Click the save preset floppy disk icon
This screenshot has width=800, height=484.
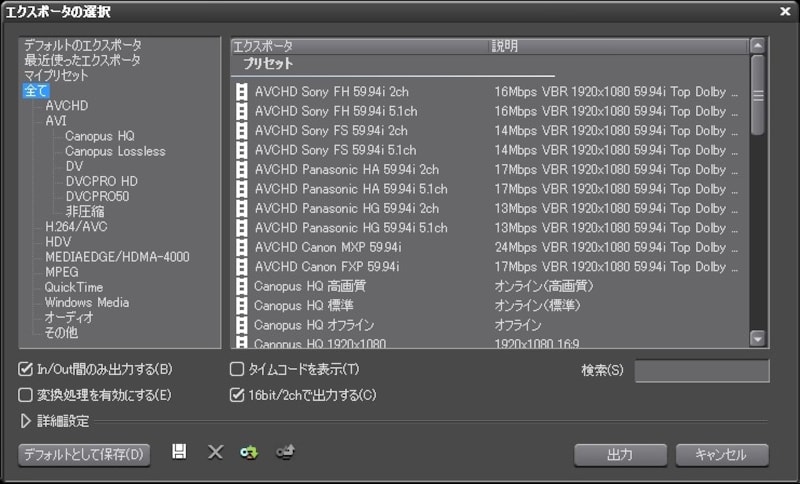179,451
